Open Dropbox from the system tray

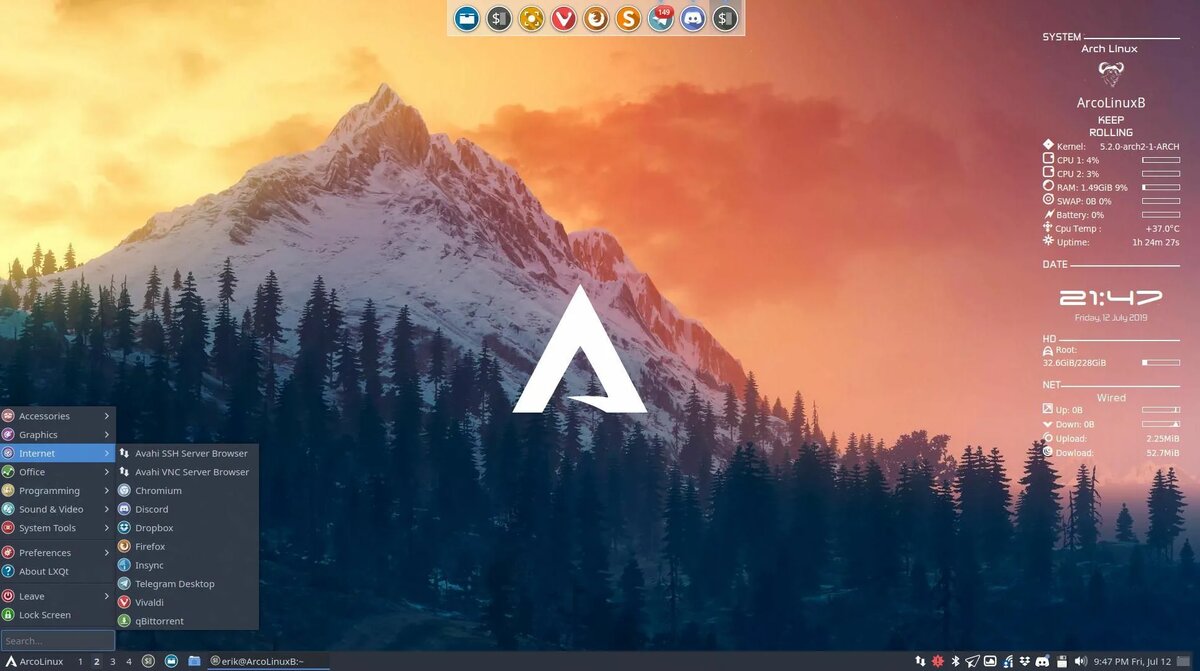[x=1026, y=661]
